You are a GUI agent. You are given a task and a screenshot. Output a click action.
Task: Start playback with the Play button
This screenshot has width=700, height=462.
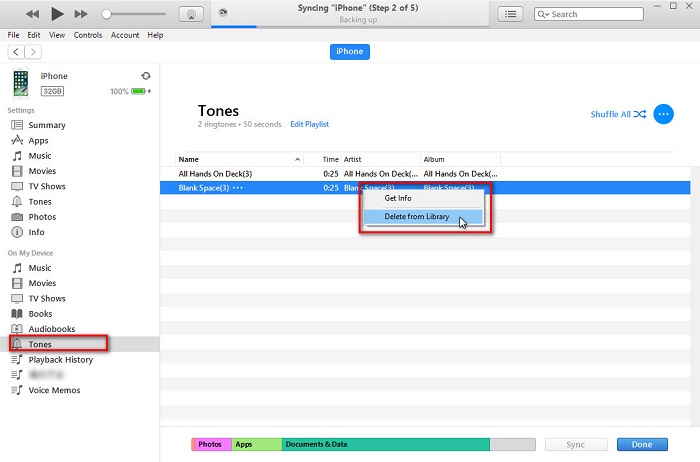(57, 14)
